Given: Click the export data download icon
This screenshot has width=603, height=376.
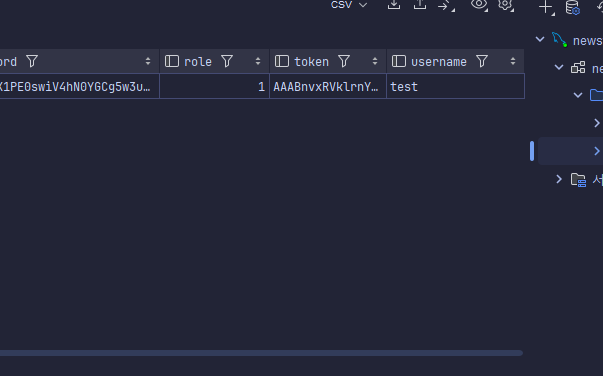Looking at the screenshot, I should (394, 5).
